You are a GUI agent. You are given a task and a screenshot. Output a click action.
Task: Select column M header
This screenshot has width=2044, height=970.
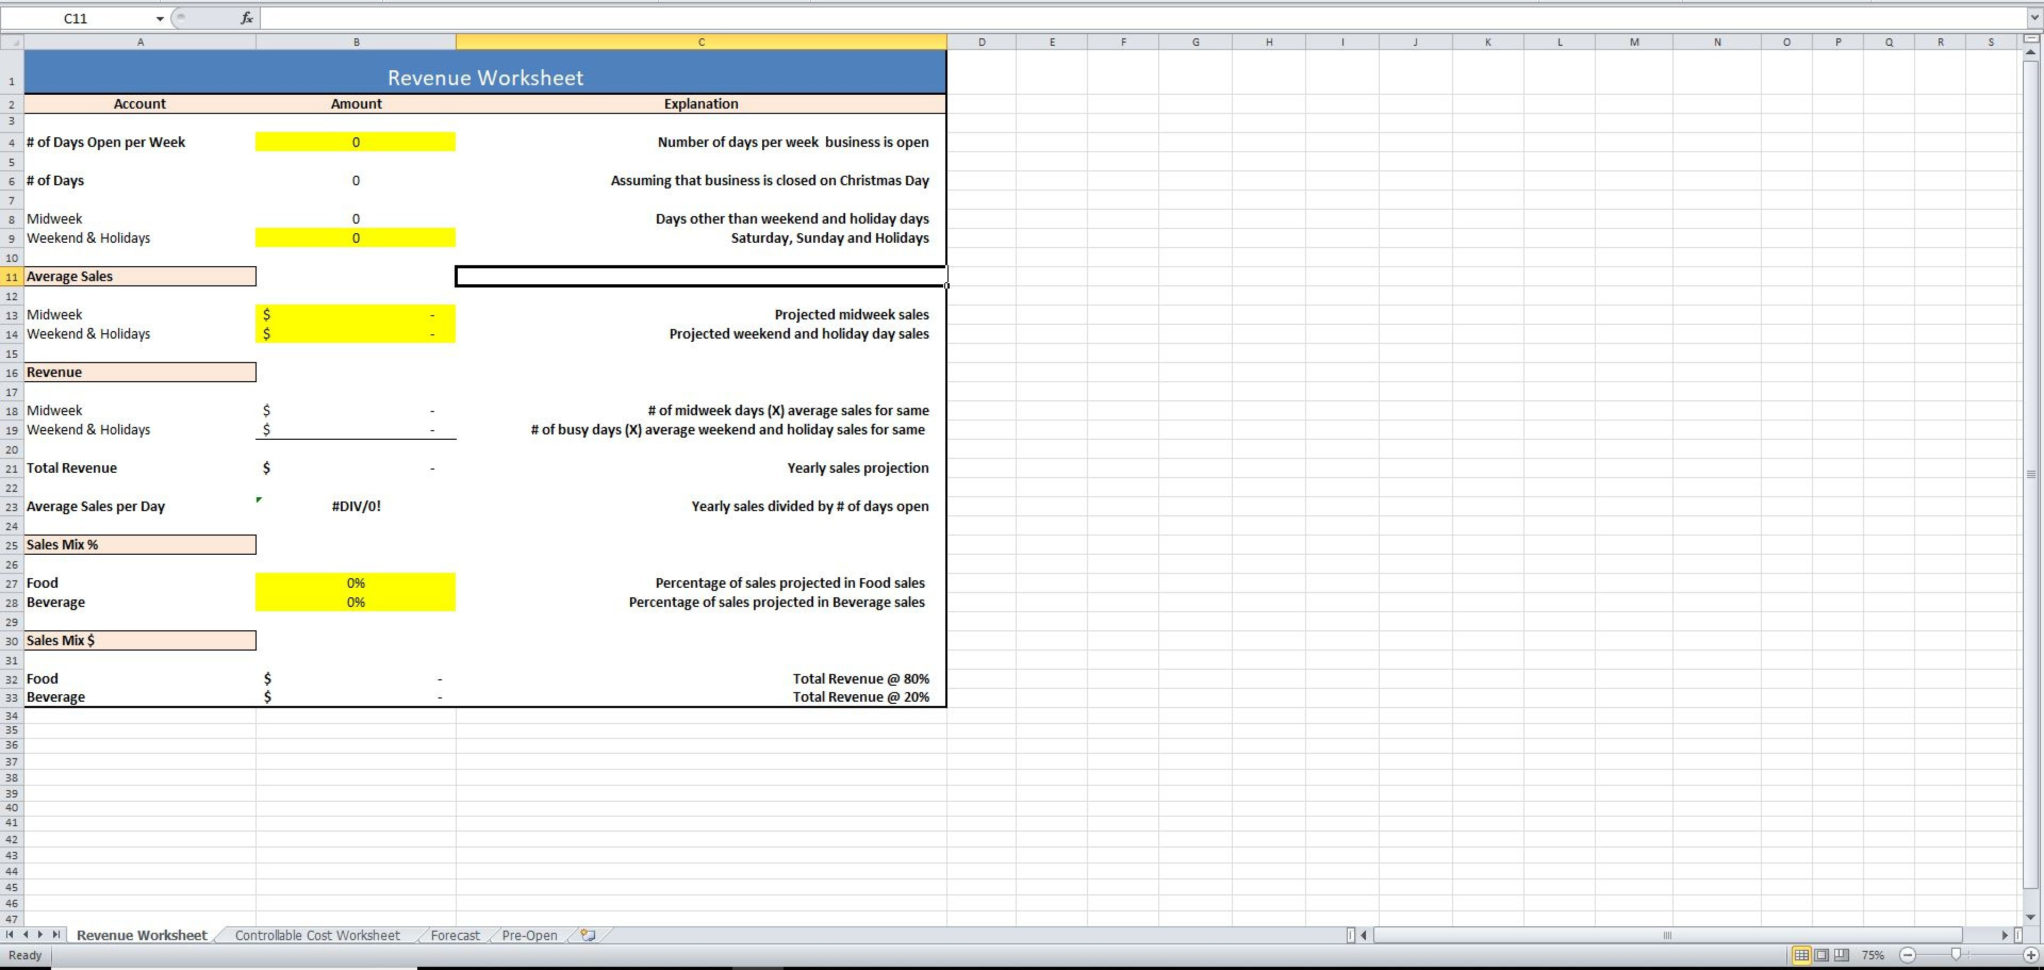tap(1634, 42)
